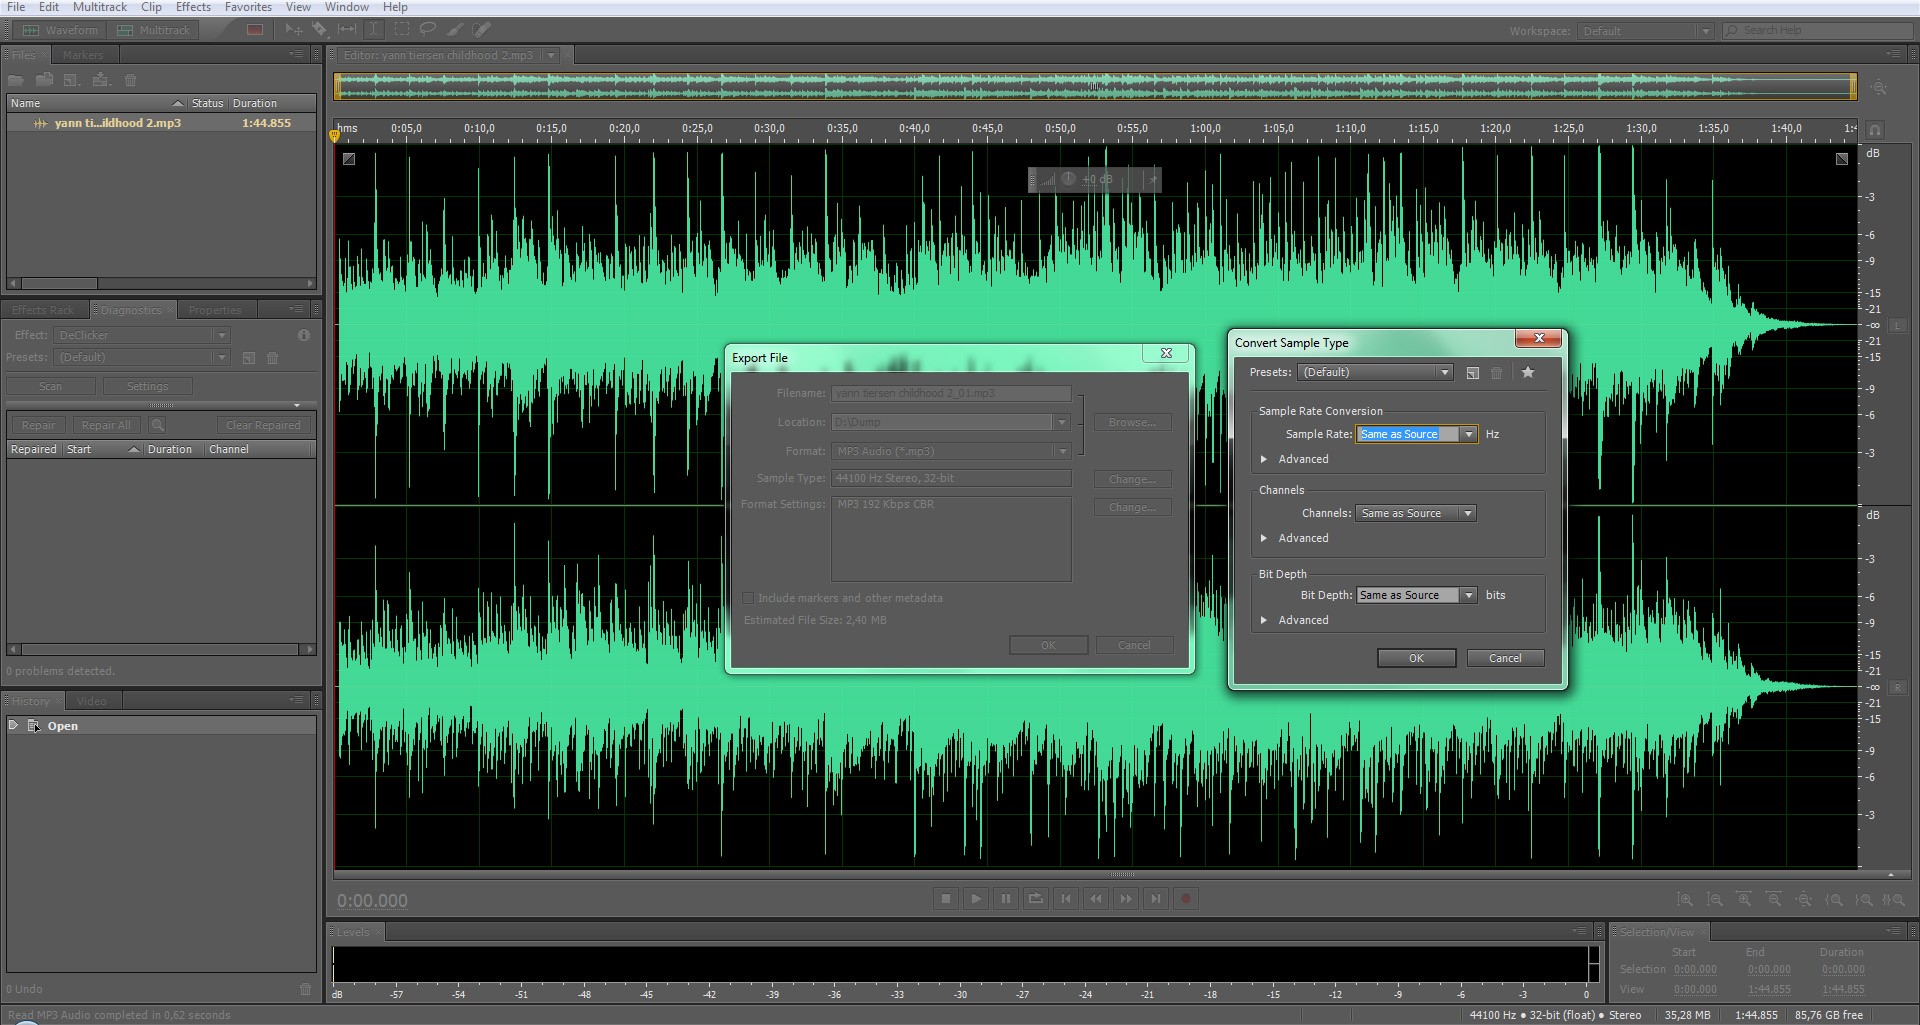The height and width of the screenshot is (1025, 1920).
Task: Click the star favorite icon beside Presets
Action: [1528, 372]
